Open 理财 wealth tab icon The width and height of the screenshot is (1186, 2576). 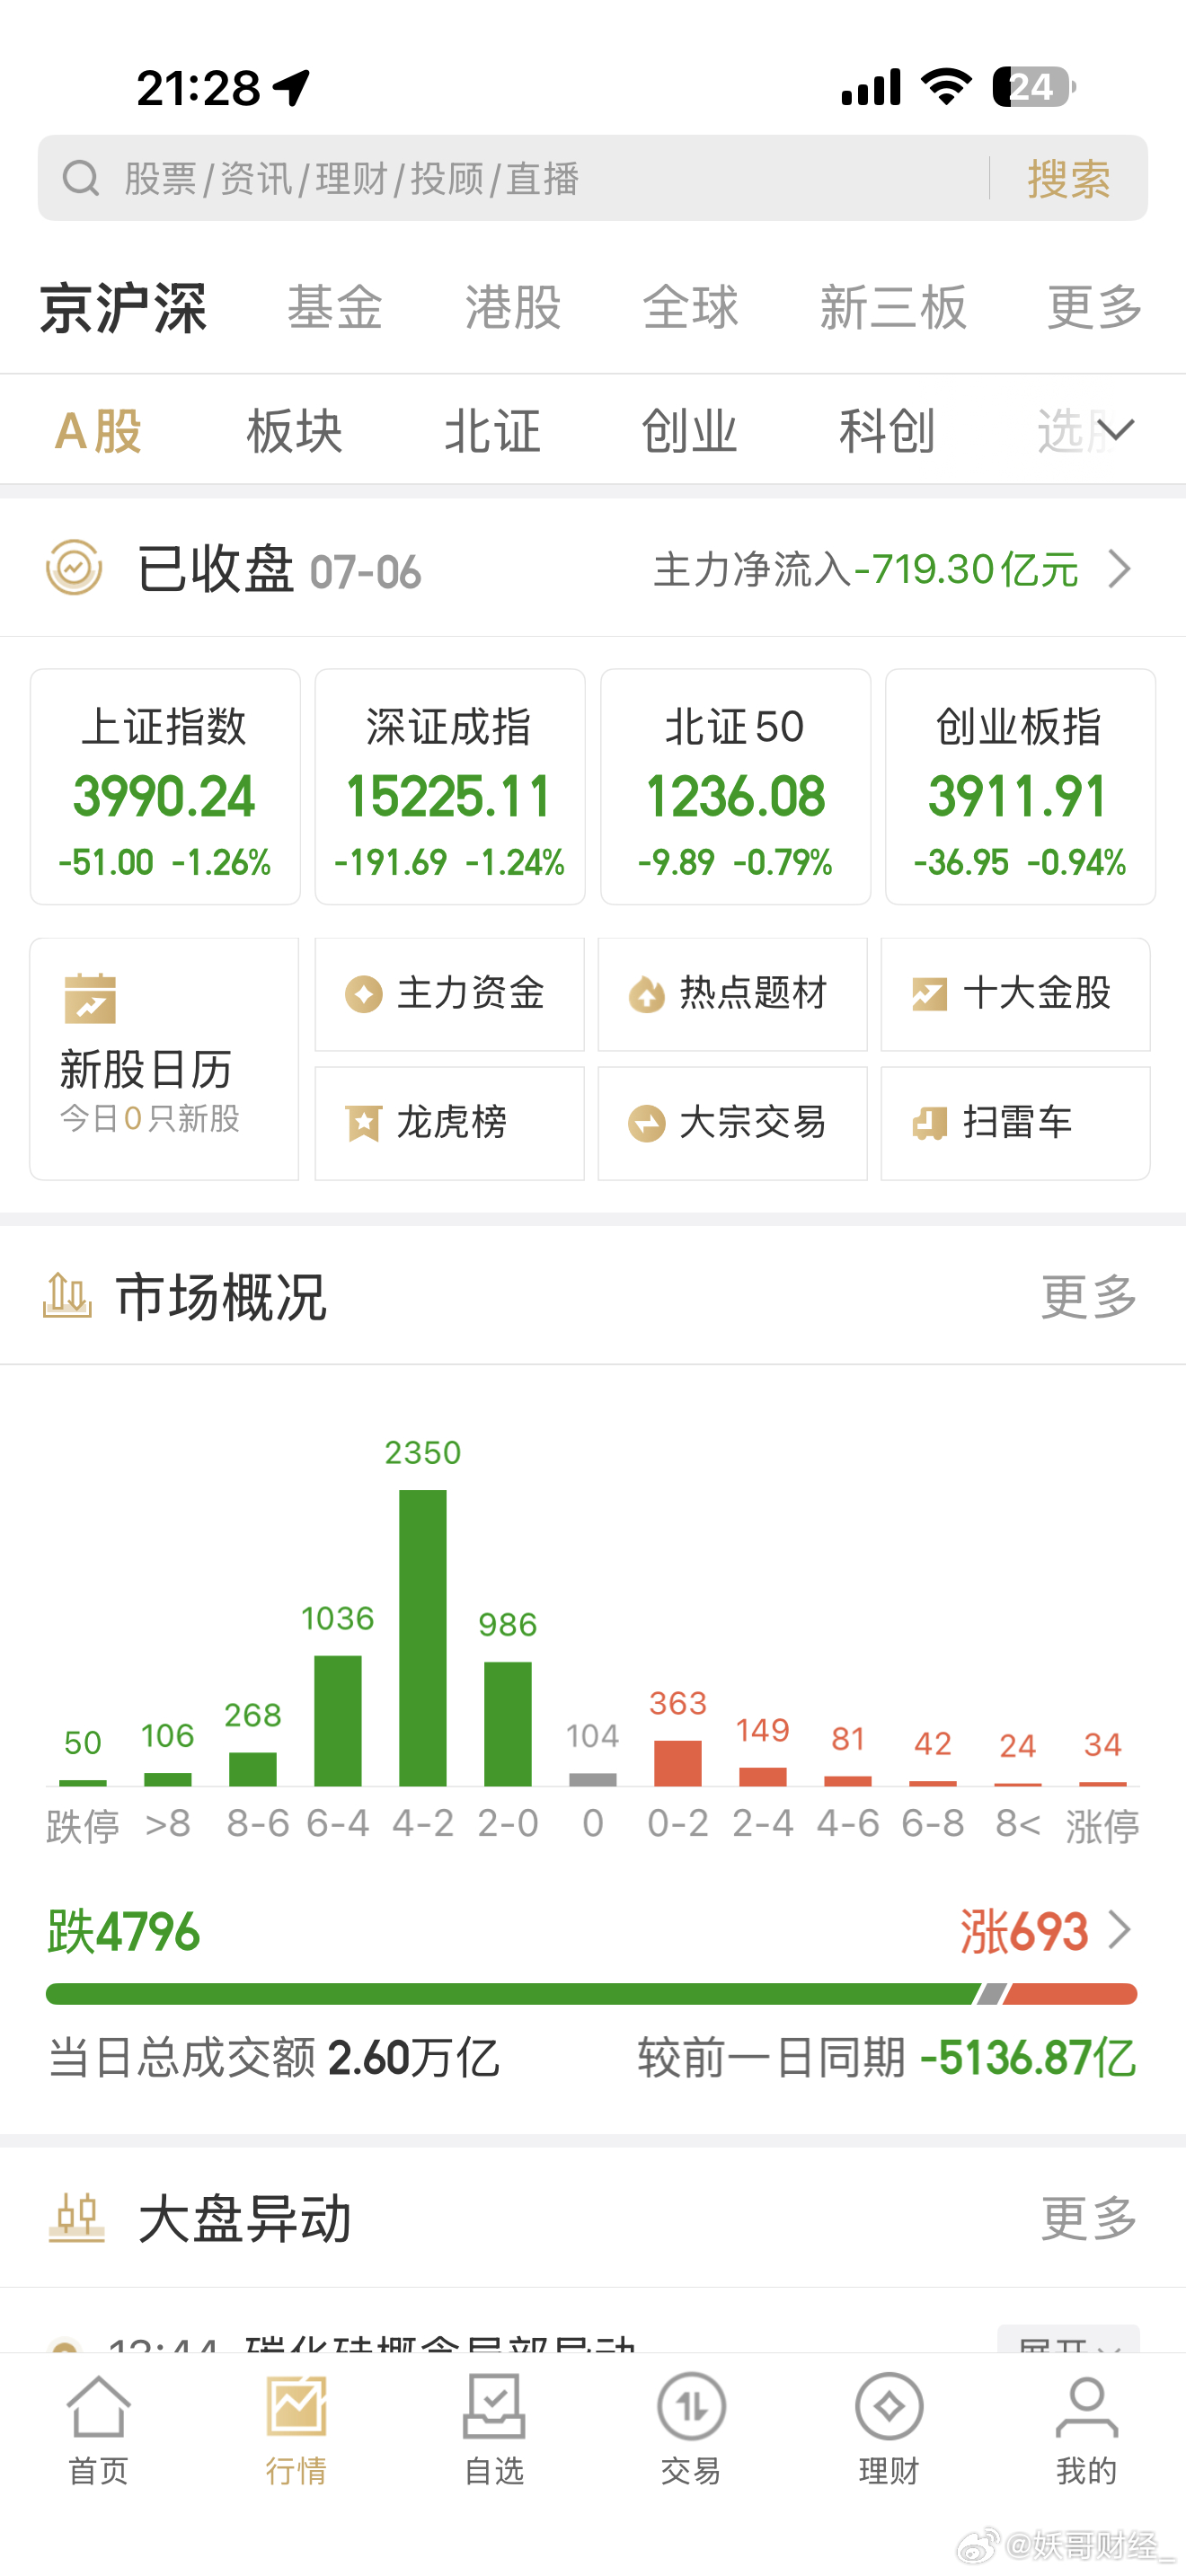click(889, 2406)
